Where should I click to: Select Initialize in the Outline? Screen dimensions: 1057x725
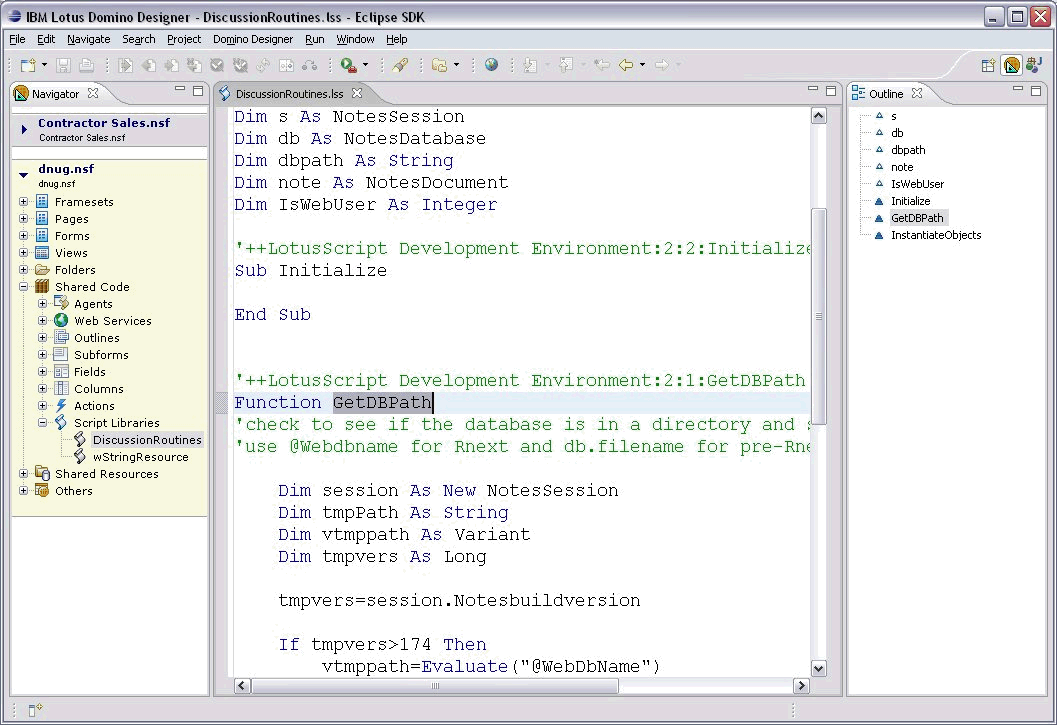(x=910, y=201)
